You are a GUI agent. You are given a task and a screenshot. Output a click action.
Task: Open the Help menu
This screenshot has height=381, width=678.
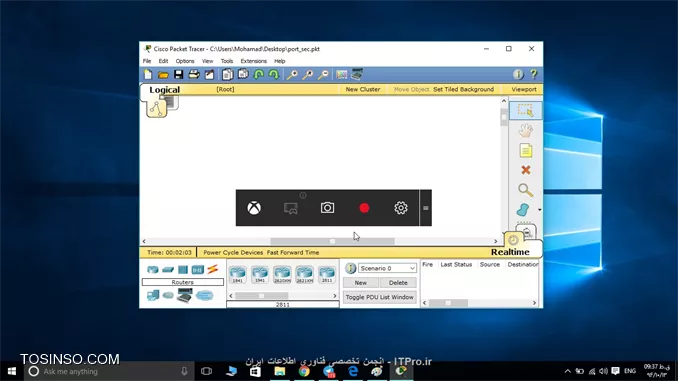coord(280,61)
